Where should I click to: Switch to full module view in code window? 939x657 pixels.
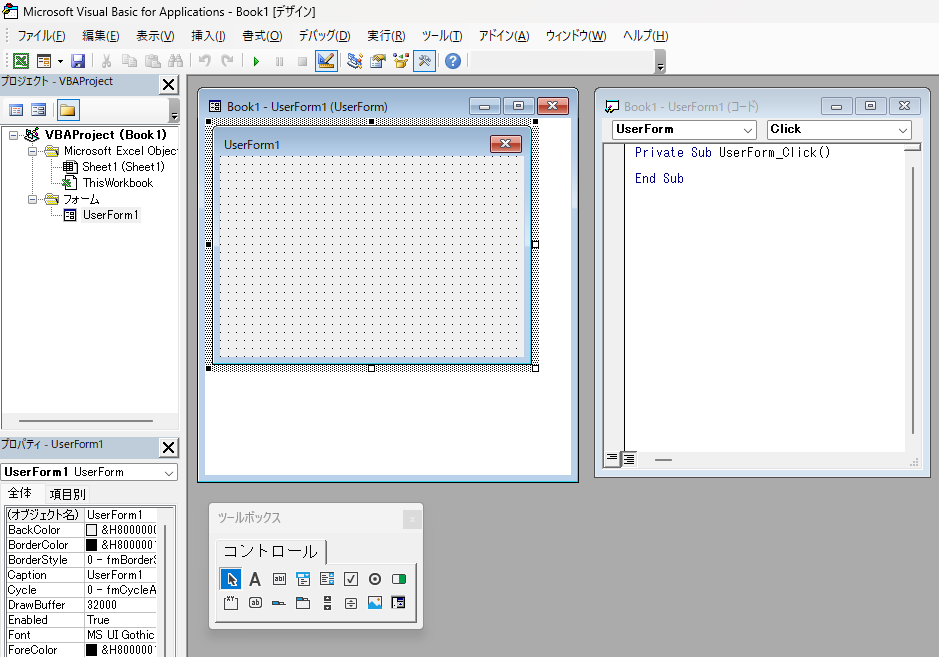(x=629, y=459)
